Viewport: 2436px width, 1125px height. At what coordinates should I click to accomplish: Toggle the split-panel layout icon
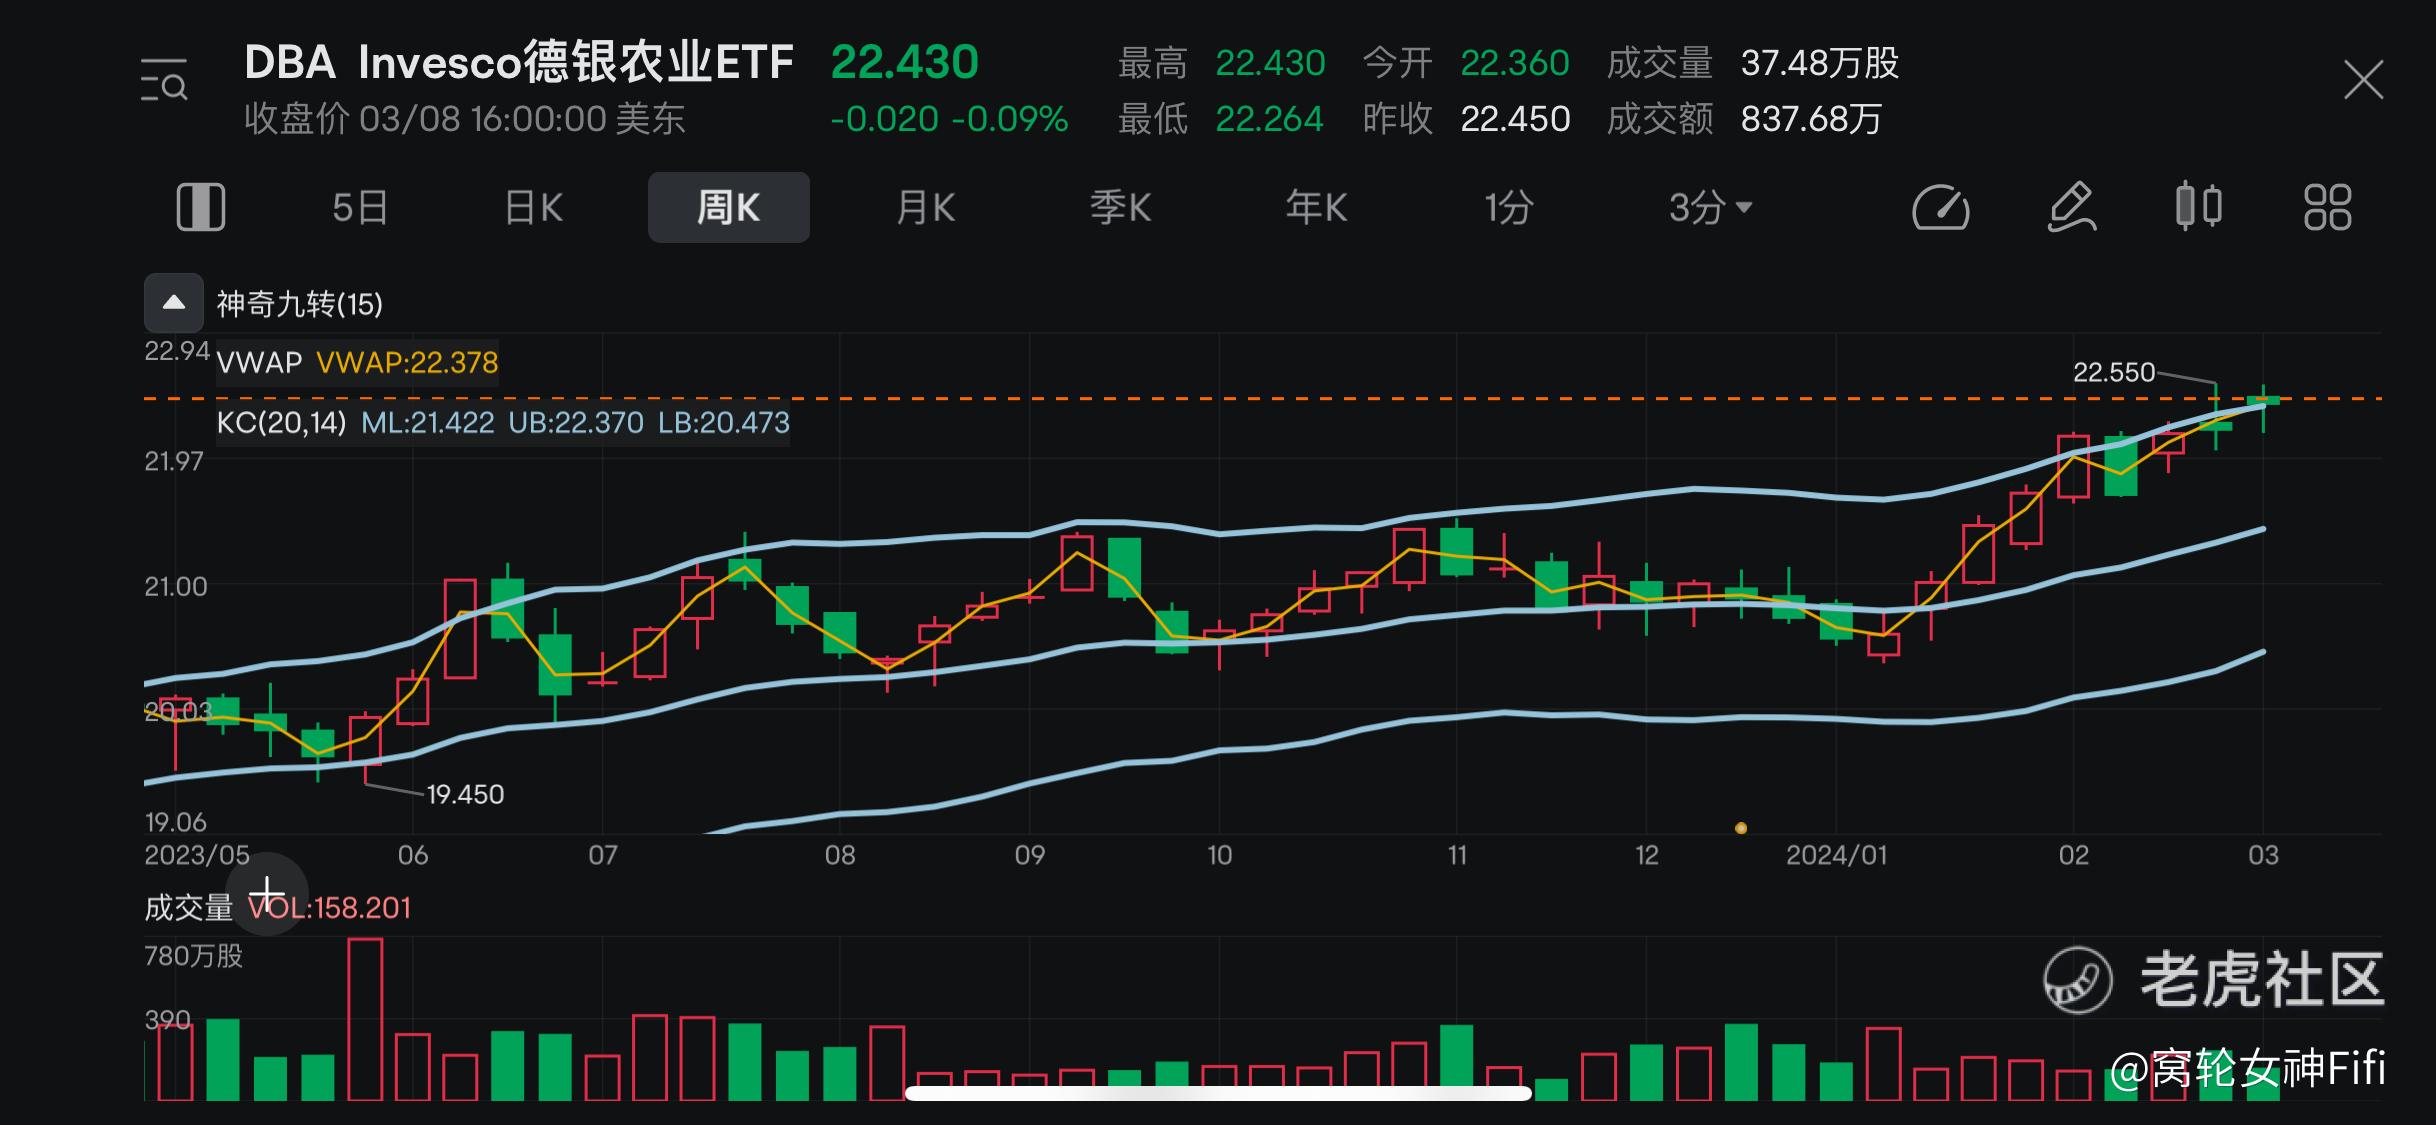click(x=200, y=207)
